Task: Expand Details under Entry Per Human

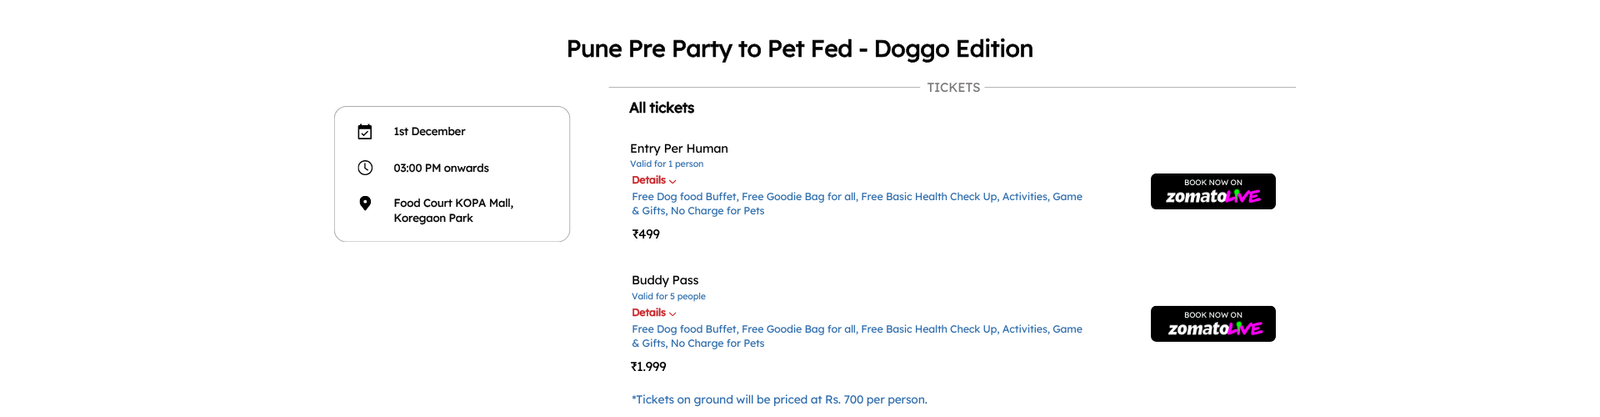Action: [649, 180]
